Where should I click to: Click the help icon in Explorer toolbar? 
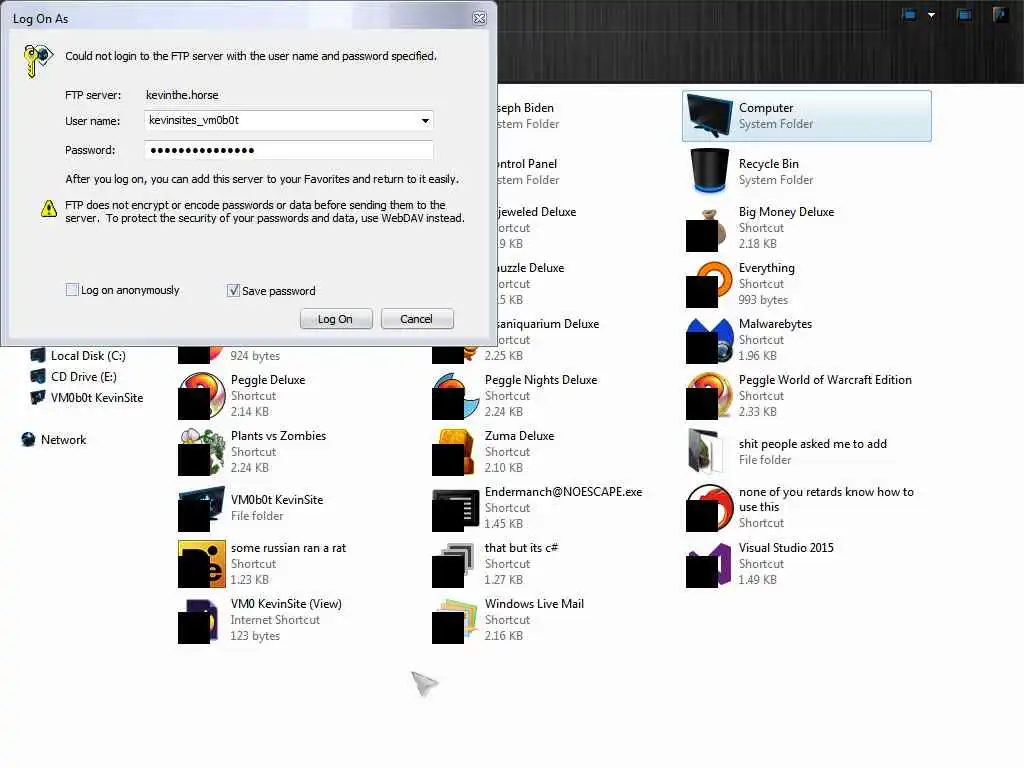click(x=1000, y=14)
